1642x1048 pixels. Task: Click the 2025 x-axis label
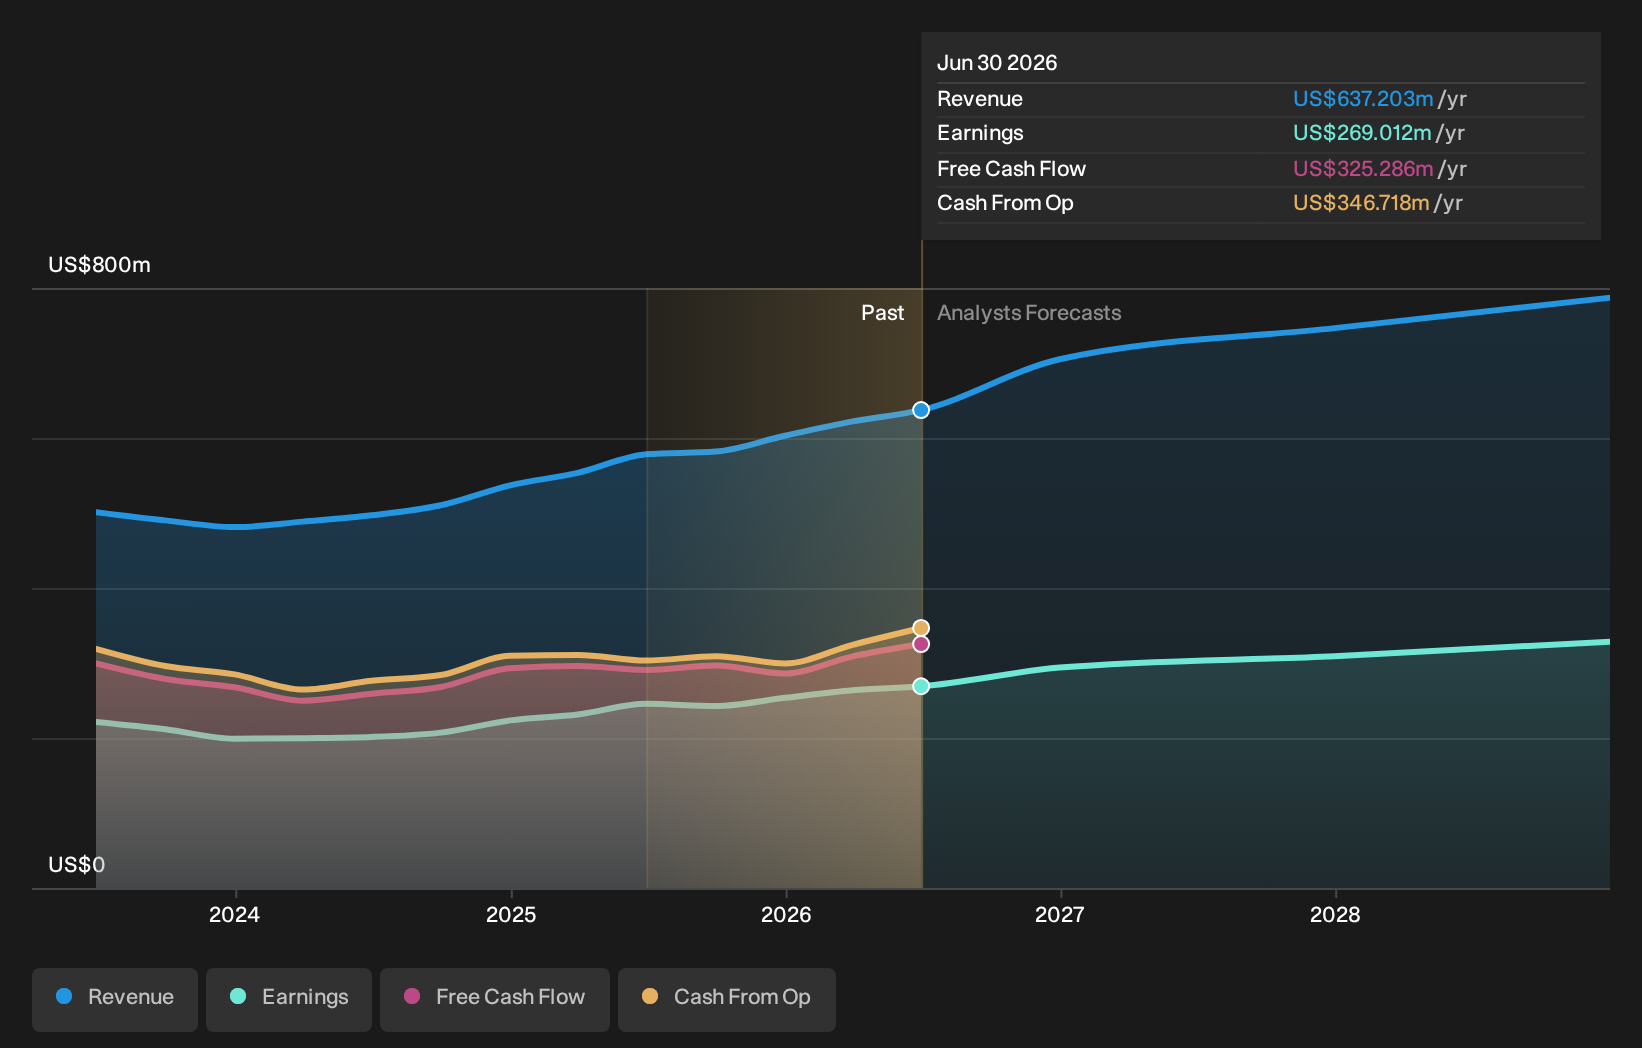click(x=511, y=915)
